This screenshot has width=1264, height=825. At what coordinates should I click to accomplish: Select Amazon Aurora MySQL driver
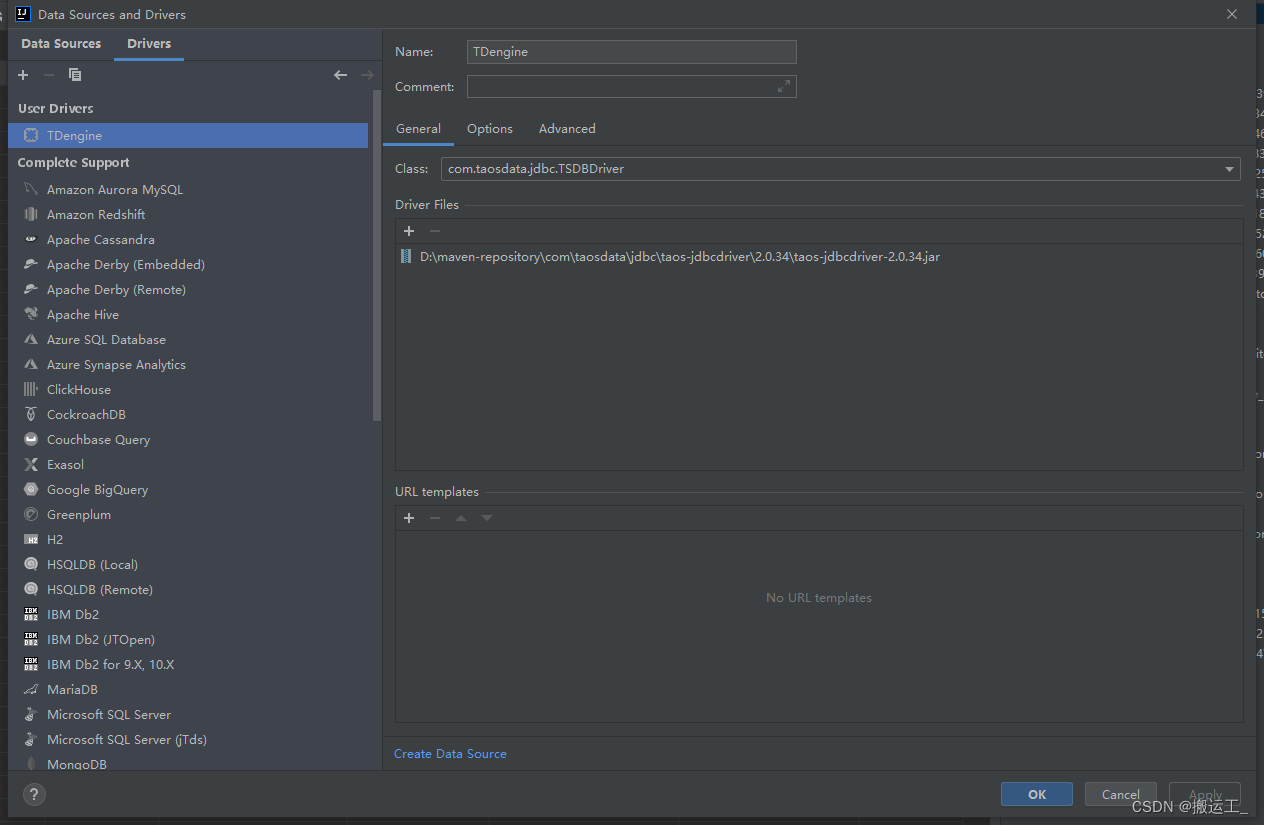coord(188,189)
